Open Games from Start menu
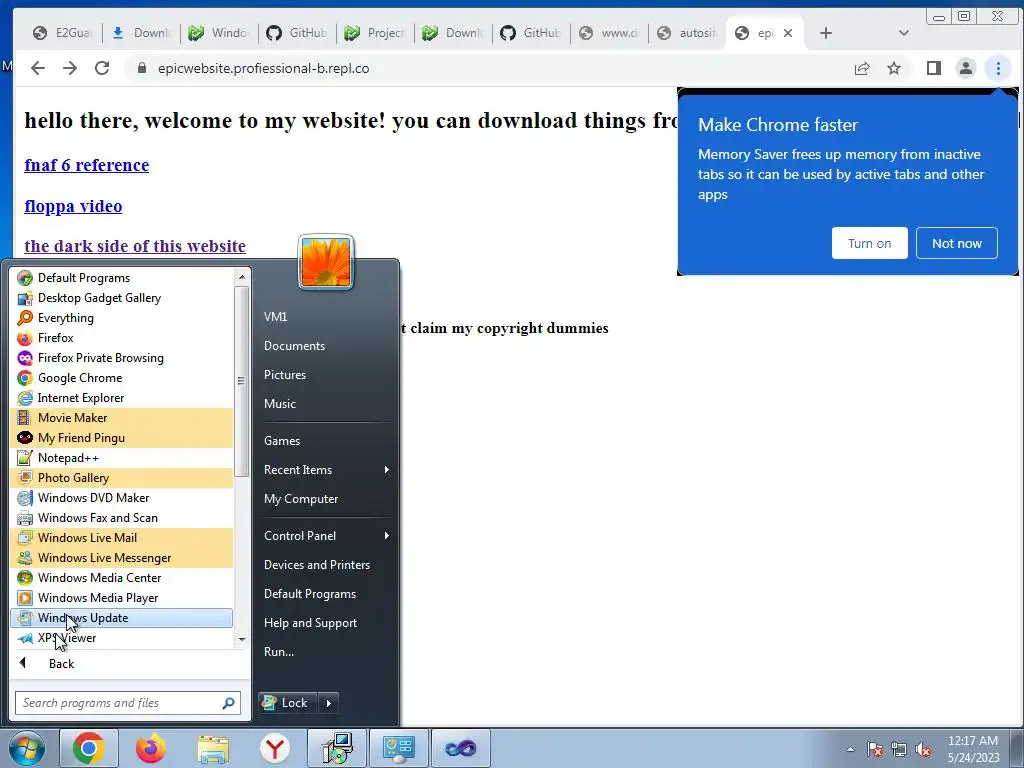This screenshot has height=768, width=1024. click(282, 441)
